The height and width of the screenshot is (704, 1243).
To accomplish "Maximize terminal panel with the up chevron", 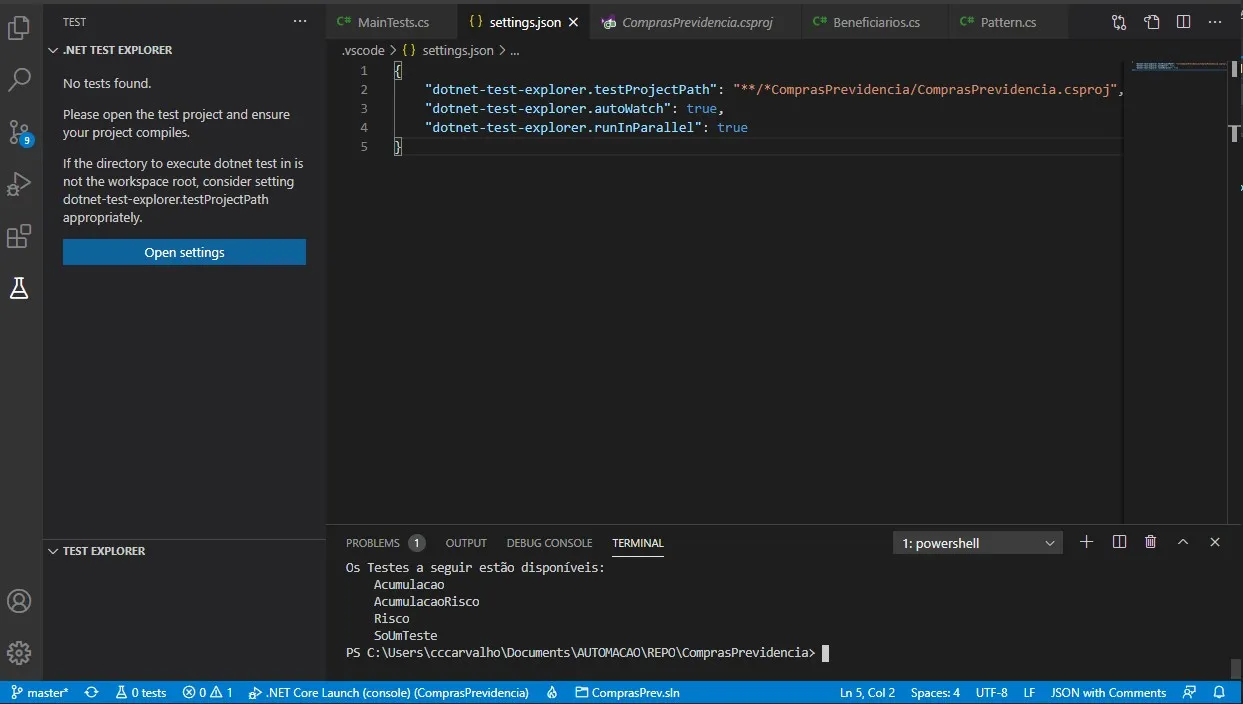I will (1183, 542).
